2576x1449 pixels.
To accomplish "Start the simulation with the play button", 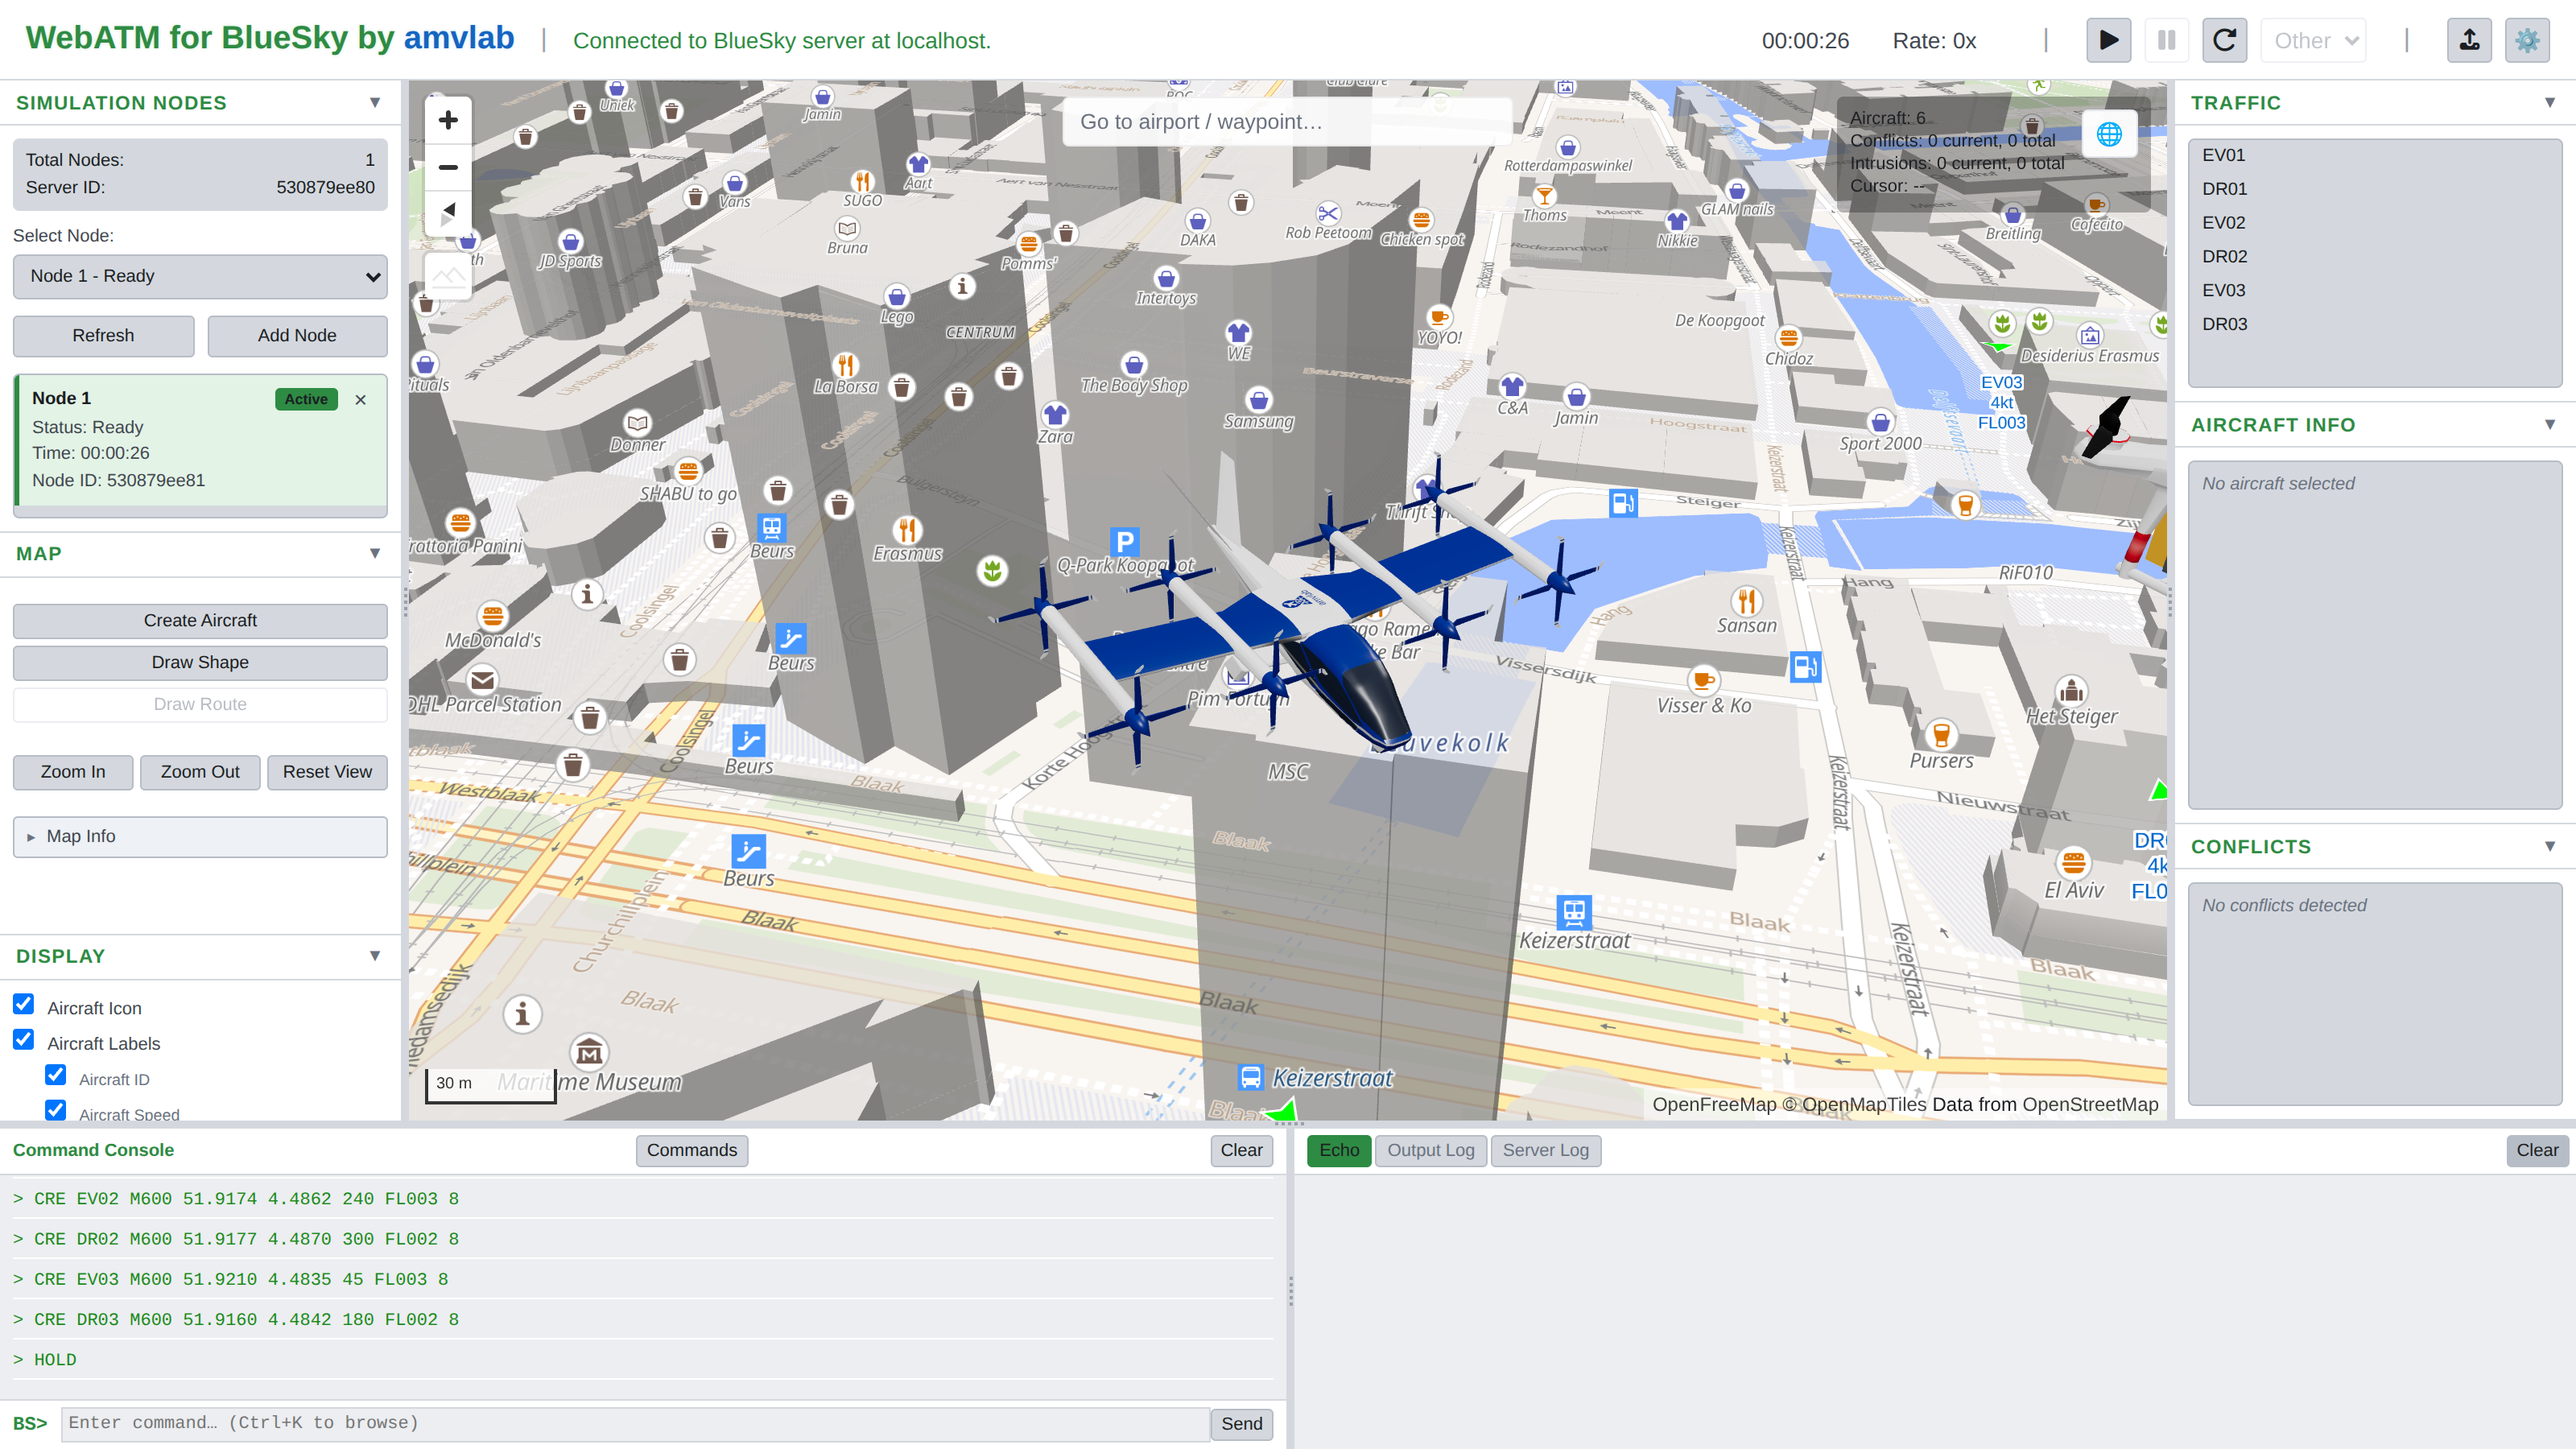I will tap(2108, 40).
